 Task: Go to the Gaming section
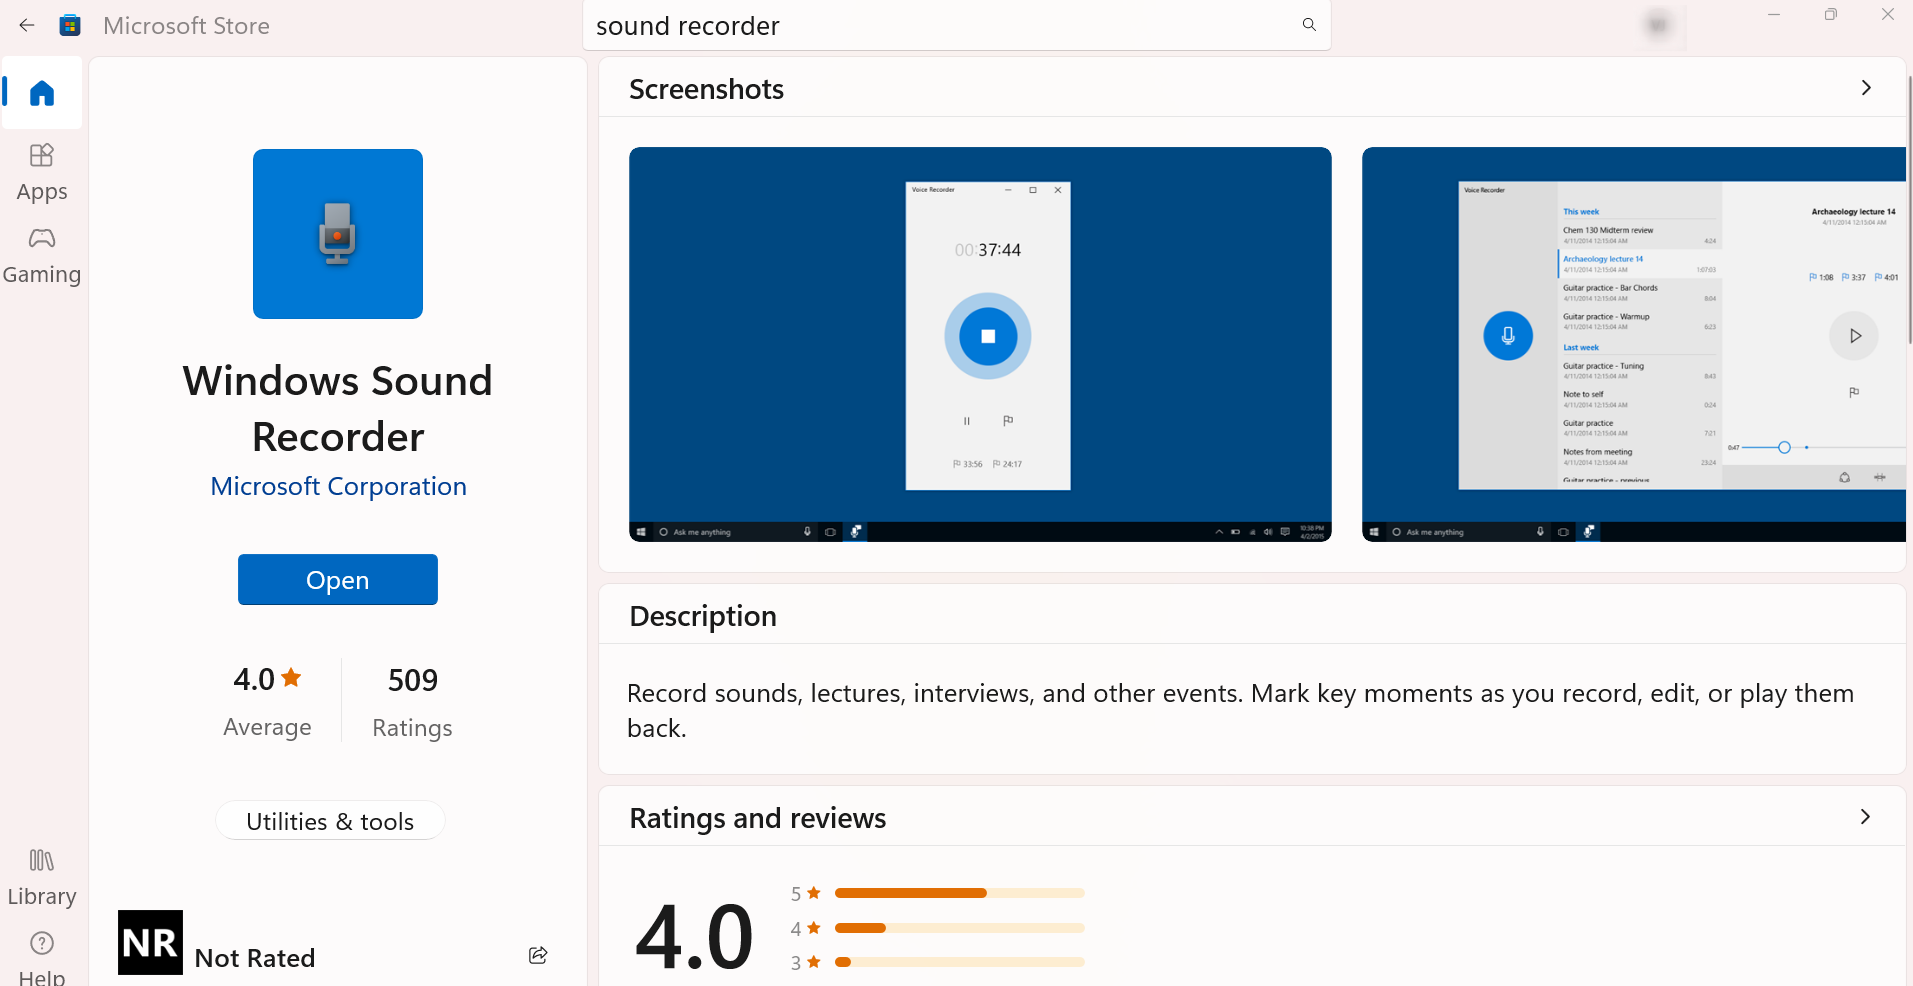click(42, 254)
